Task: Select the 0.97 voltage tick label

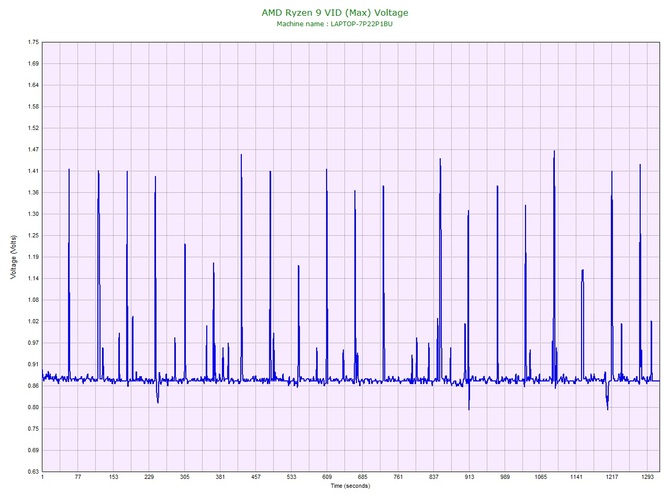Action: pyautogui.click(x=33, y=343)
